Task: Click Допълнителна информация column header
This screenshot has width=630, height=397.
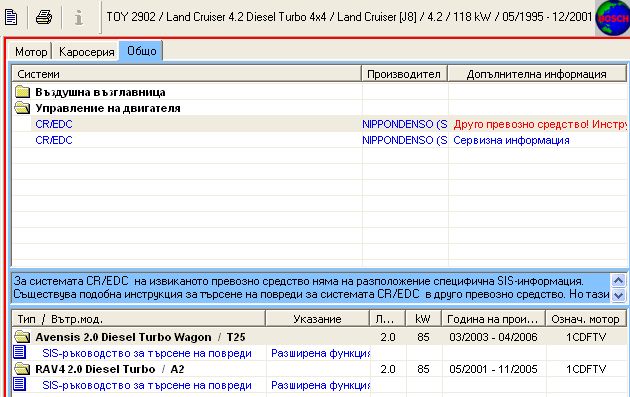Action: (x=537, y=74)
